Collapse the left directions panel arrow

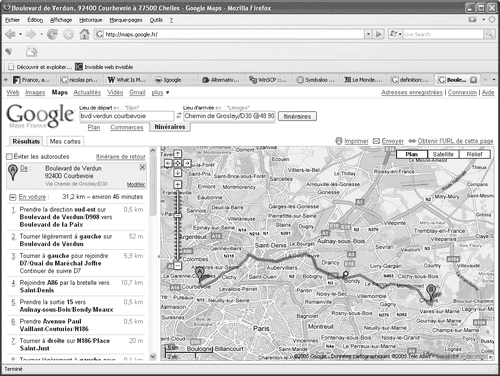tap(159, 256)
